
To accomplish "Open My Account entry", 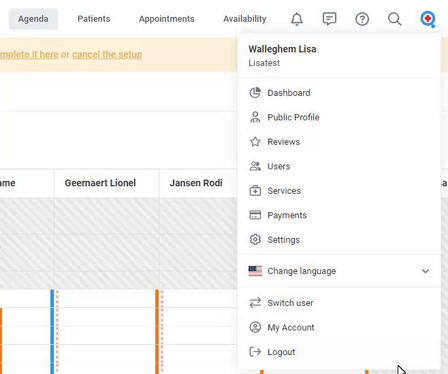I will tap(339, 327).
